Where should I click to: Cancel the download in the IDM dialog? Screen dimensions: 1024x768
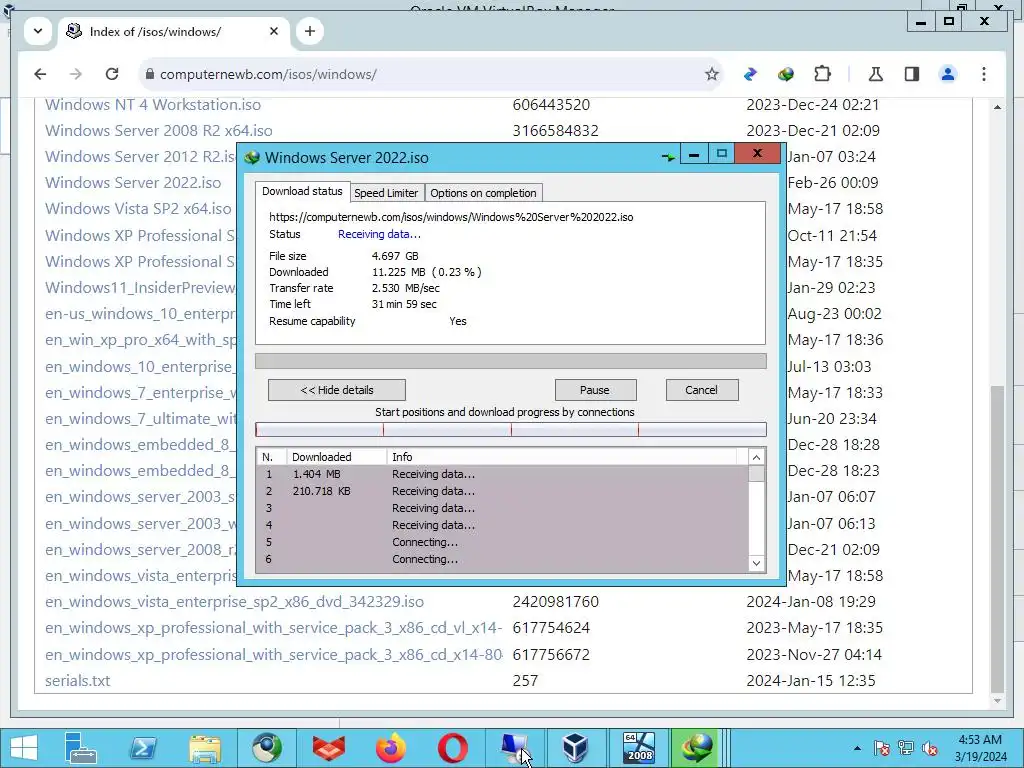[701, 390]
